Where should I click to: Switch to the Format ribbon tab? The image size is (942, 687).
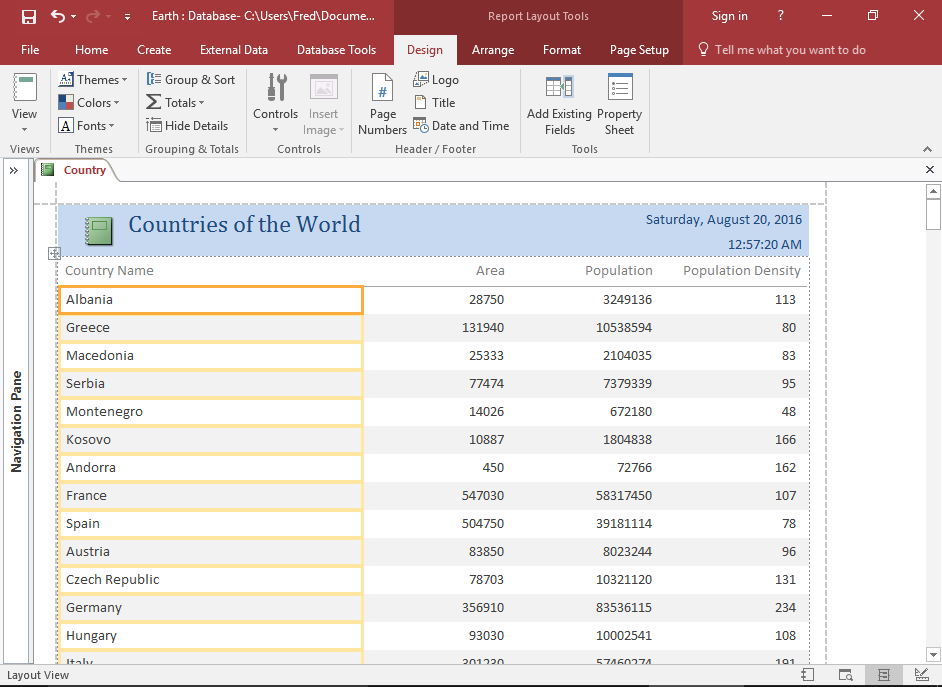[x=561, y=49]
